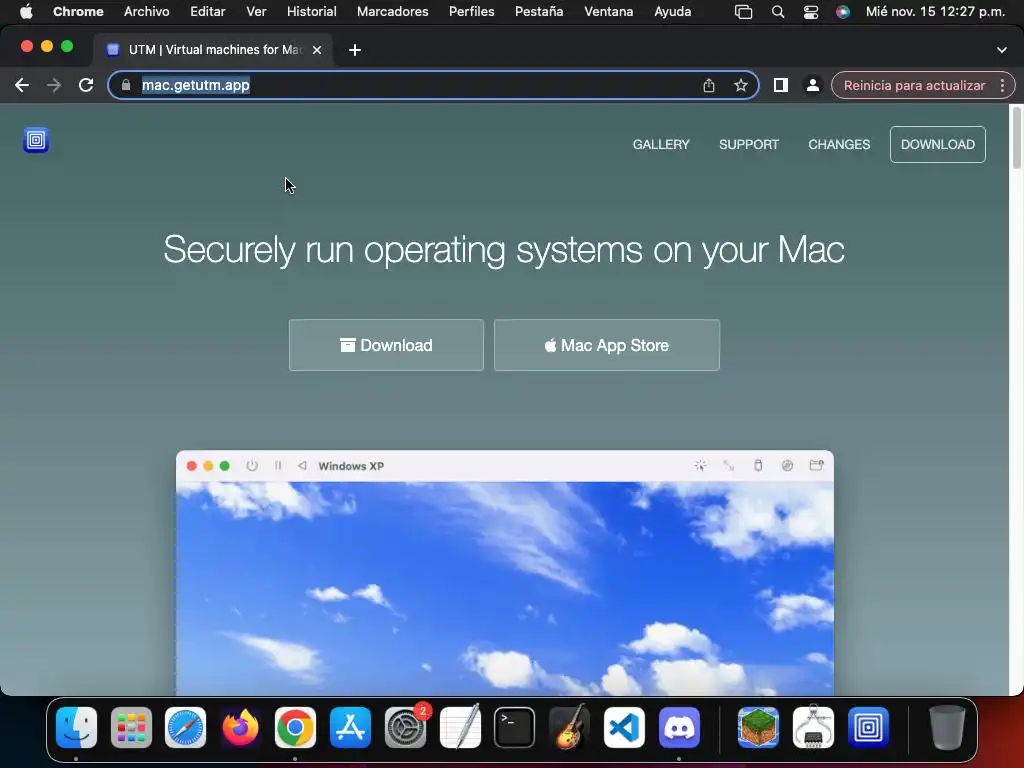The image size is (1024, 768).
Task: Click the padlock site info icon
Action: 126,85
